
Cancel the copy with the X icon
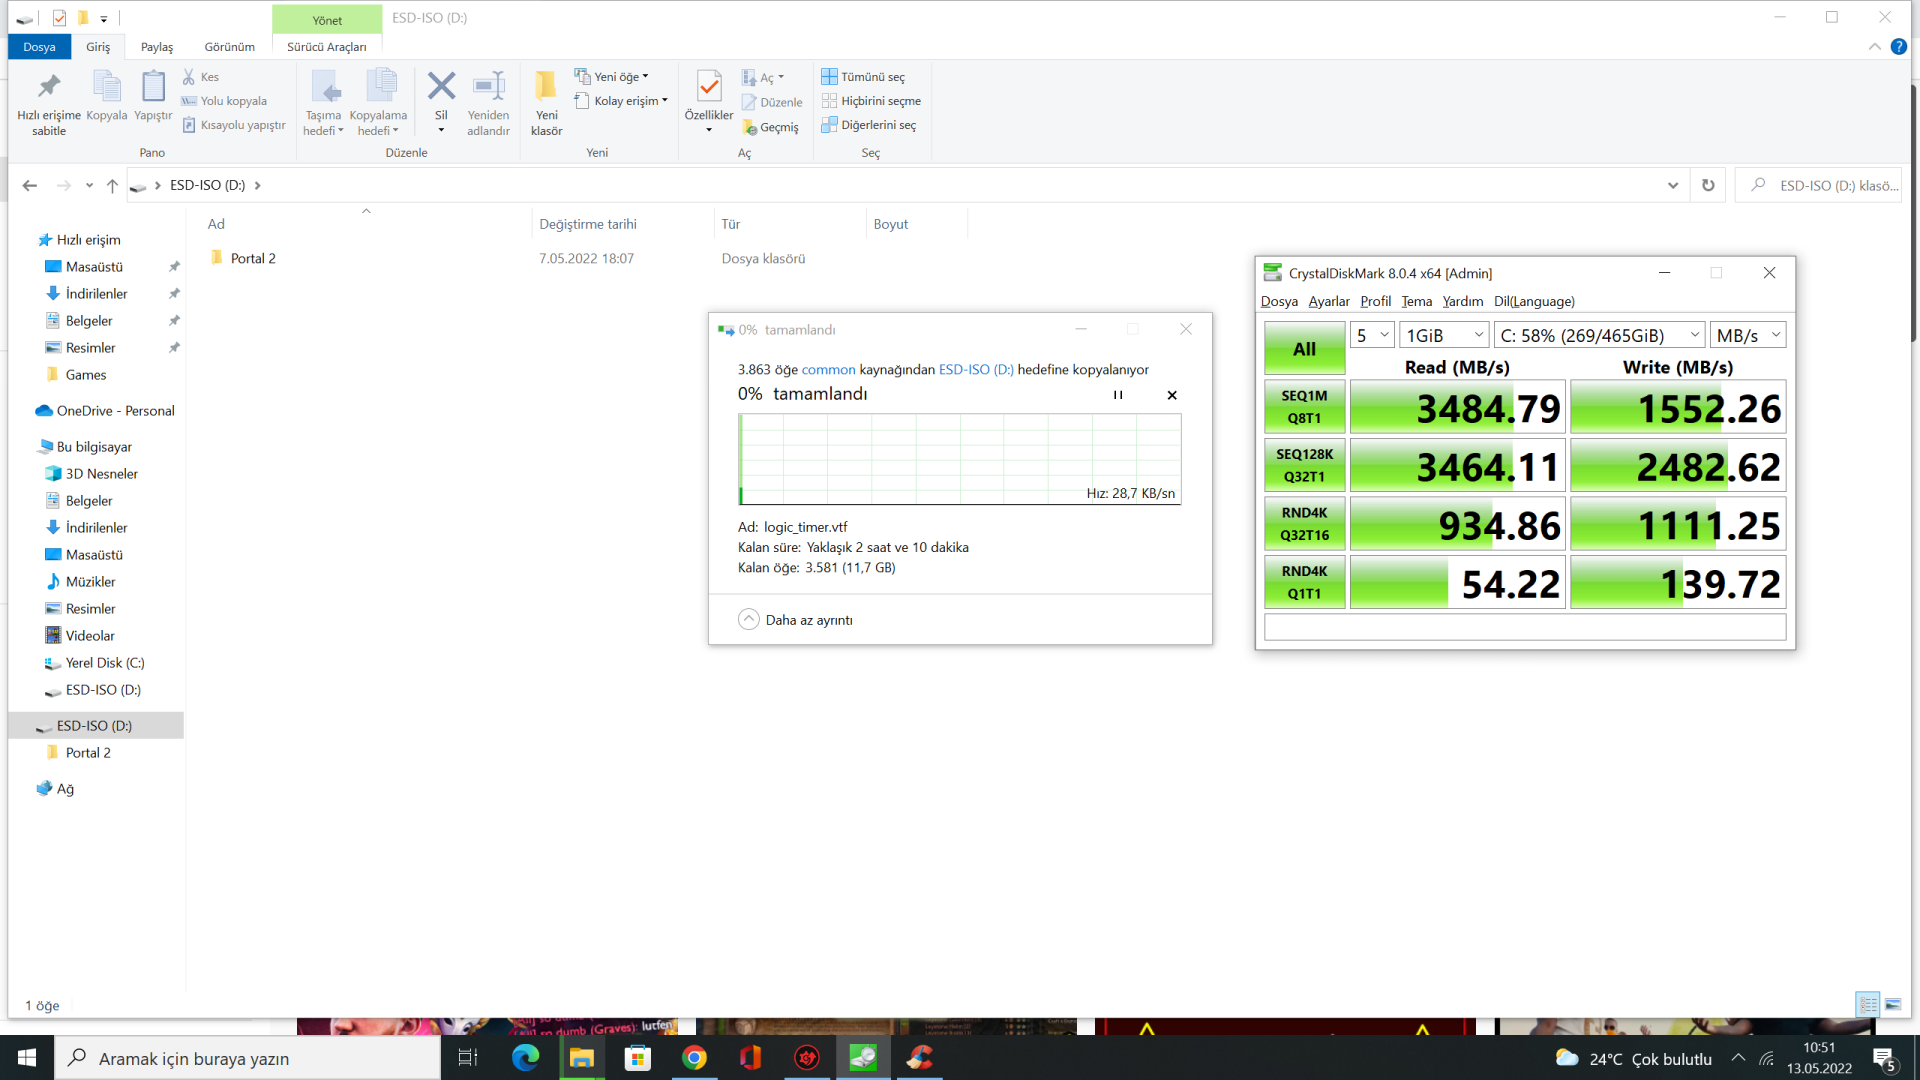1172,395
